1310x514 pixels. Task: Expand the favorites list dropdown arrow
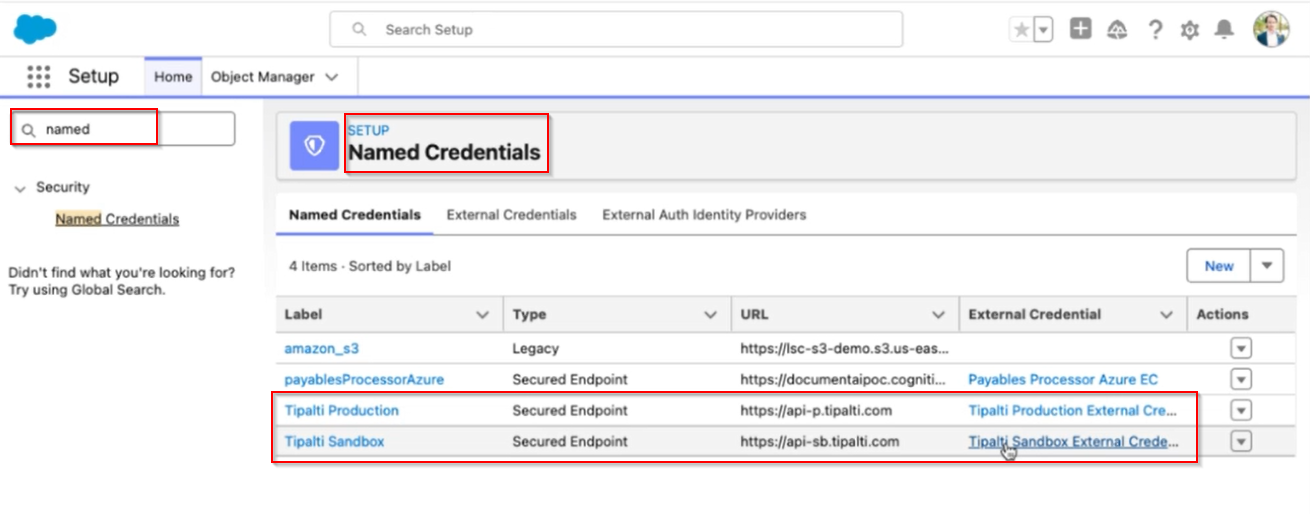pos(1043,30)
